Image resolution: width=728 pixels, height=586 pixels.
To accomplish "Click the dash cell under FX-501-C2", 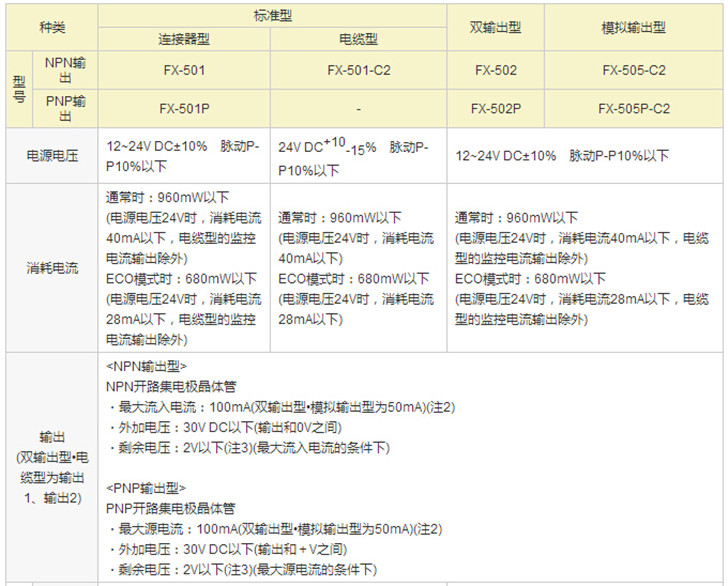I will [358, 109].
